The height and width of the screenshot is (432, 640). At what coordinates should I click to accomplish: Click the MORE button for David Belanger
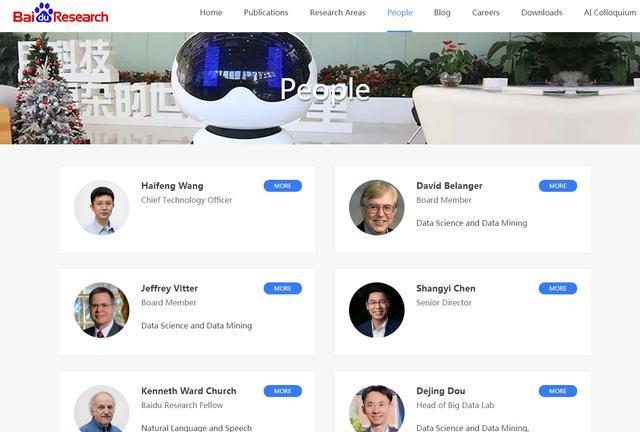pos(558,186)
